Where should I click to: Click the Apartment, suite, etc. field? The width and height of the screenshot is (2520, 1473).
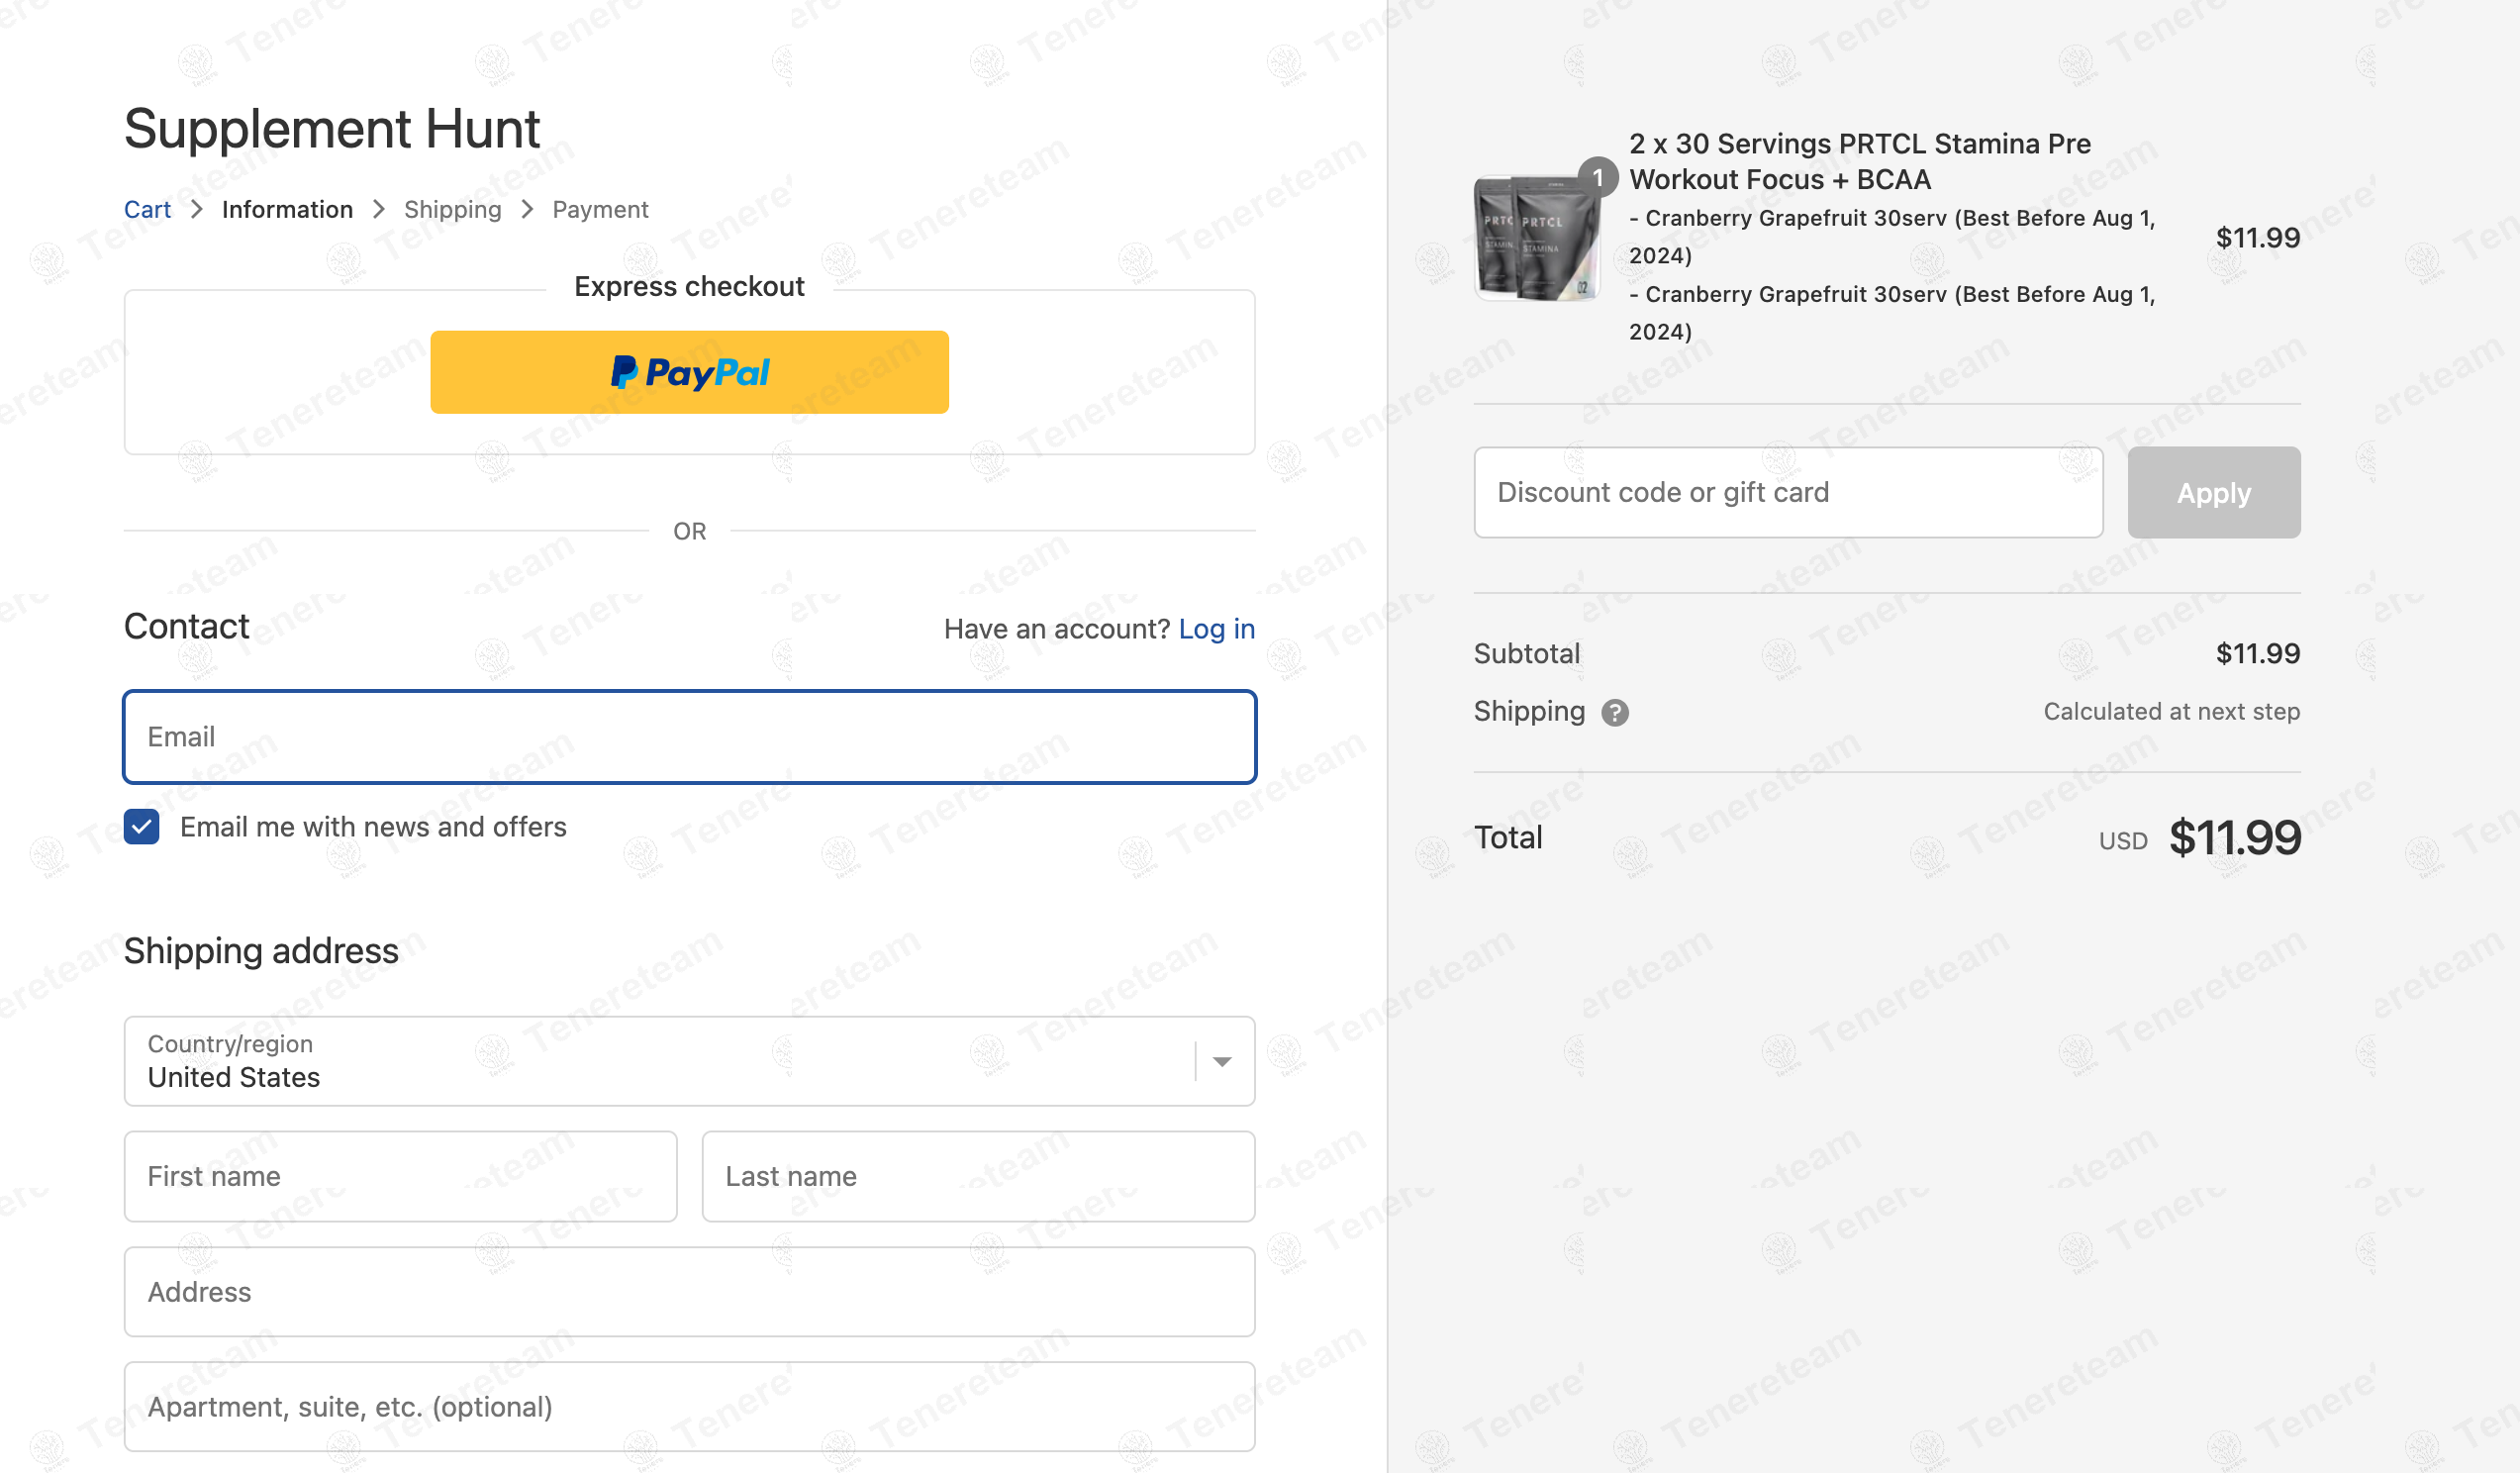coord(689,1407)
